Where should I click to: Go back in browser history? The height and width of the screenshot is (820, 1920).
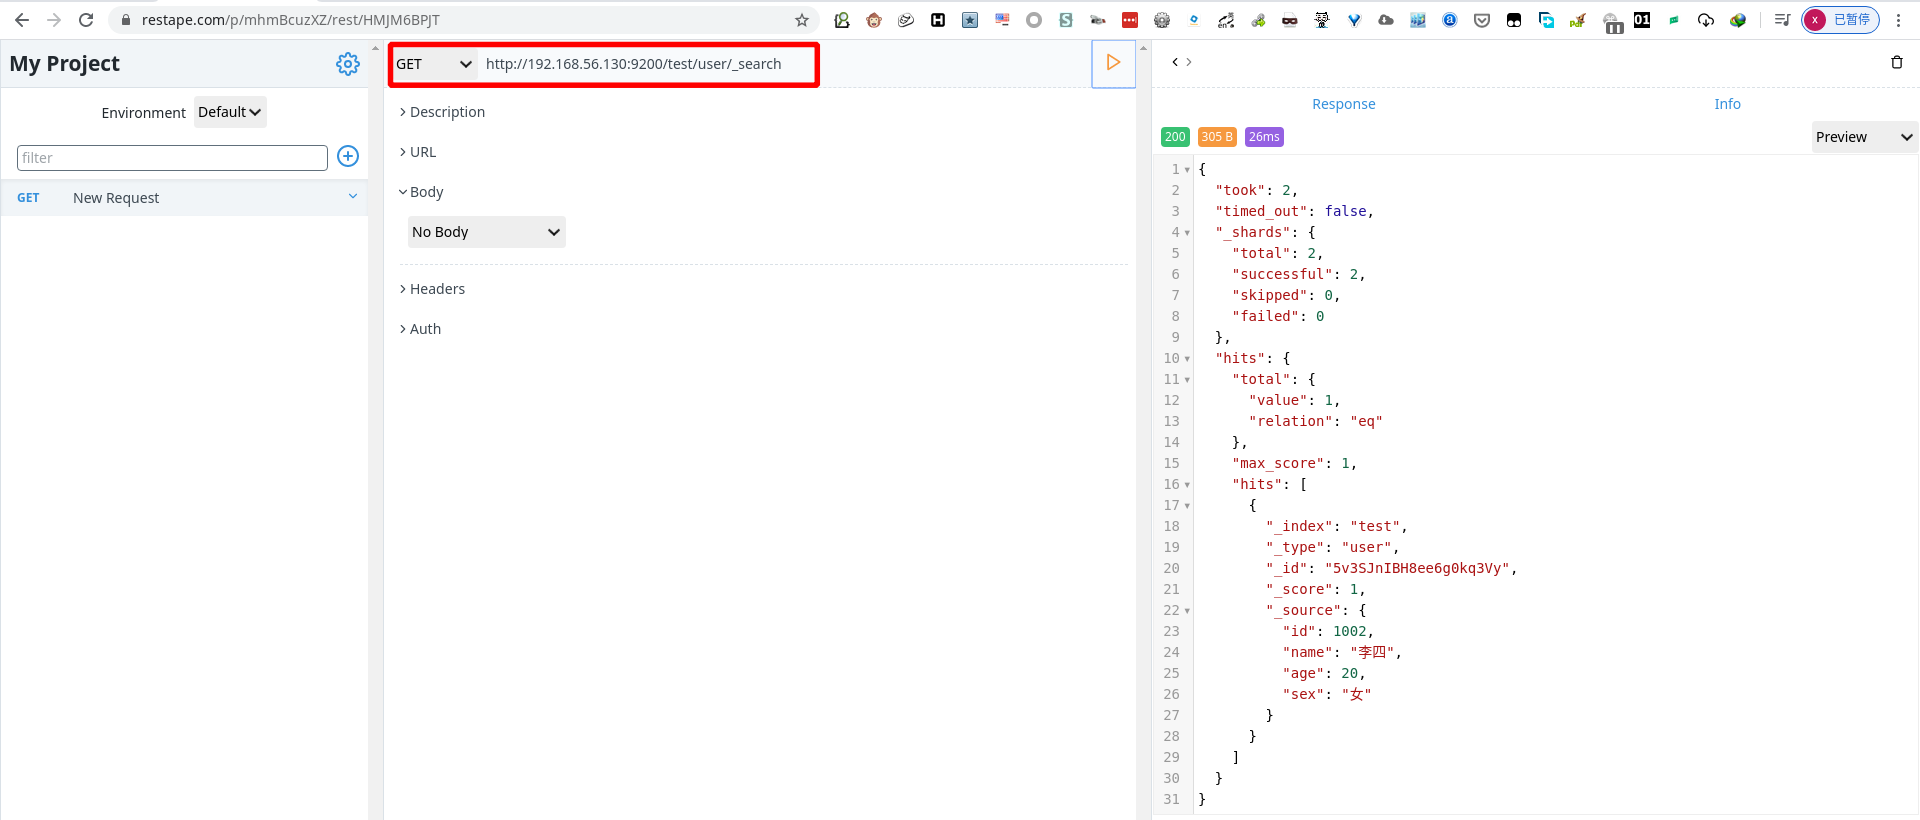[22, 20]
